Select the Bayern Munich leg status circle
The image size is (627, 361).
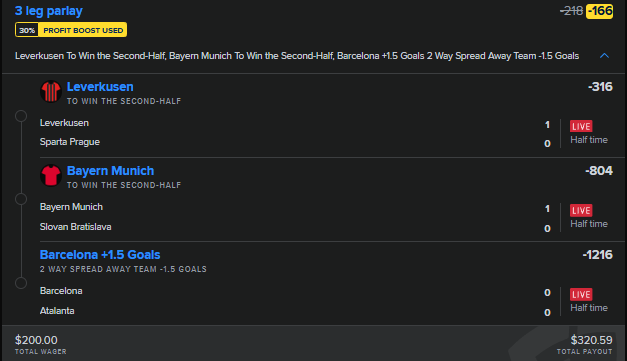tap(21, 199)
